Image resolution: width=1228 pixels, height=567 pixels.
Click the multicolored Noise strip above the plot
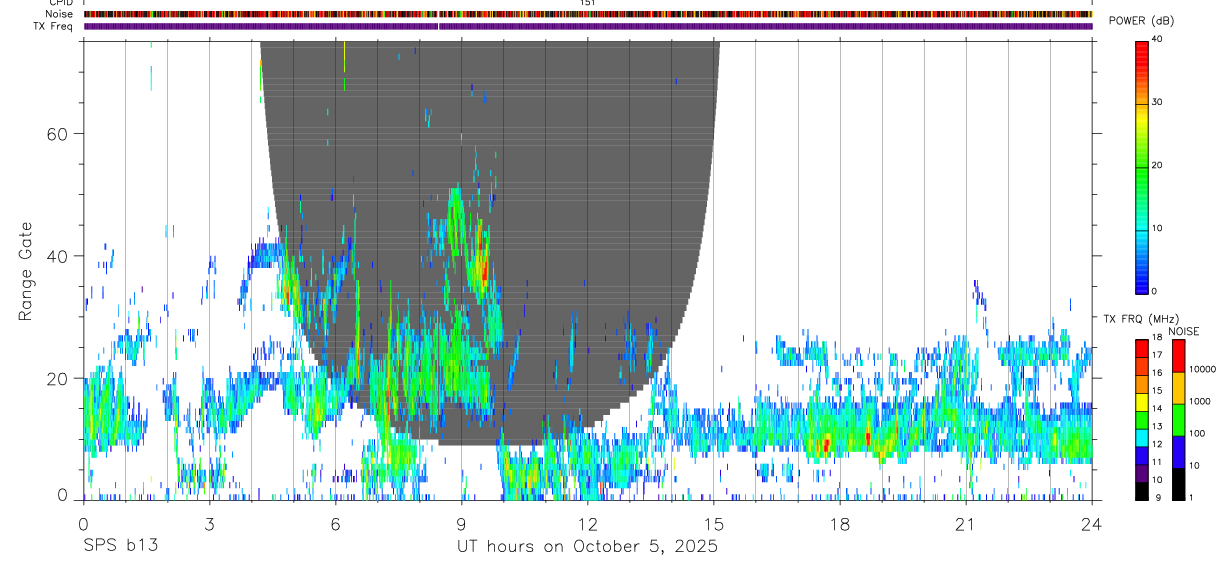(588, 14)
